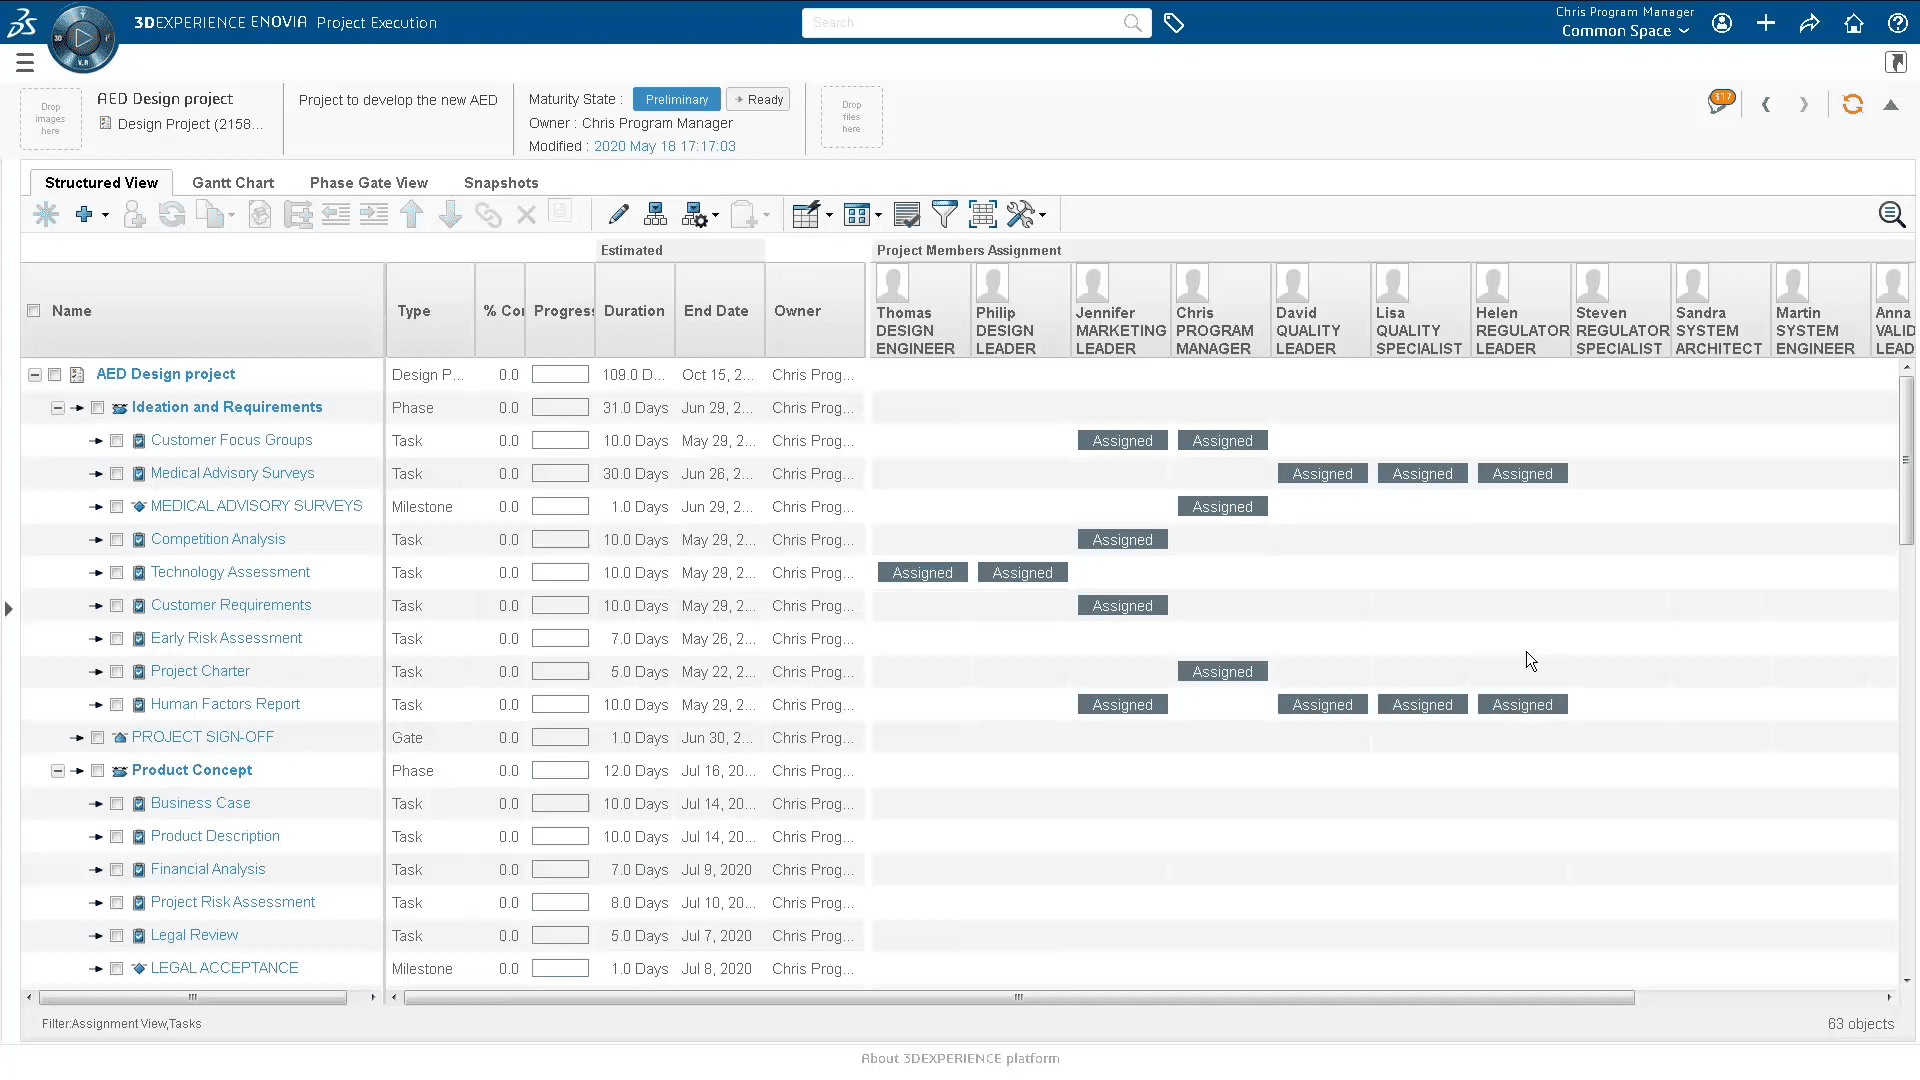Open the comments notification bubble

pyautogui.click(x=1721, y=102)
